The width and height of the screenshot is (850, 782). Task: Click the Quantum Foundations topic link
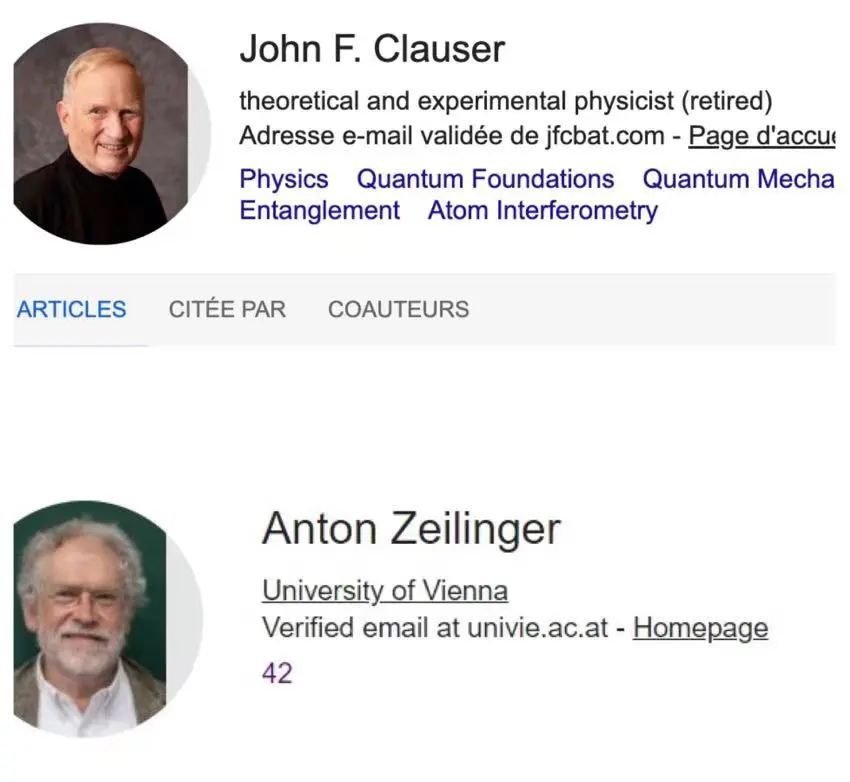[486, 179]
